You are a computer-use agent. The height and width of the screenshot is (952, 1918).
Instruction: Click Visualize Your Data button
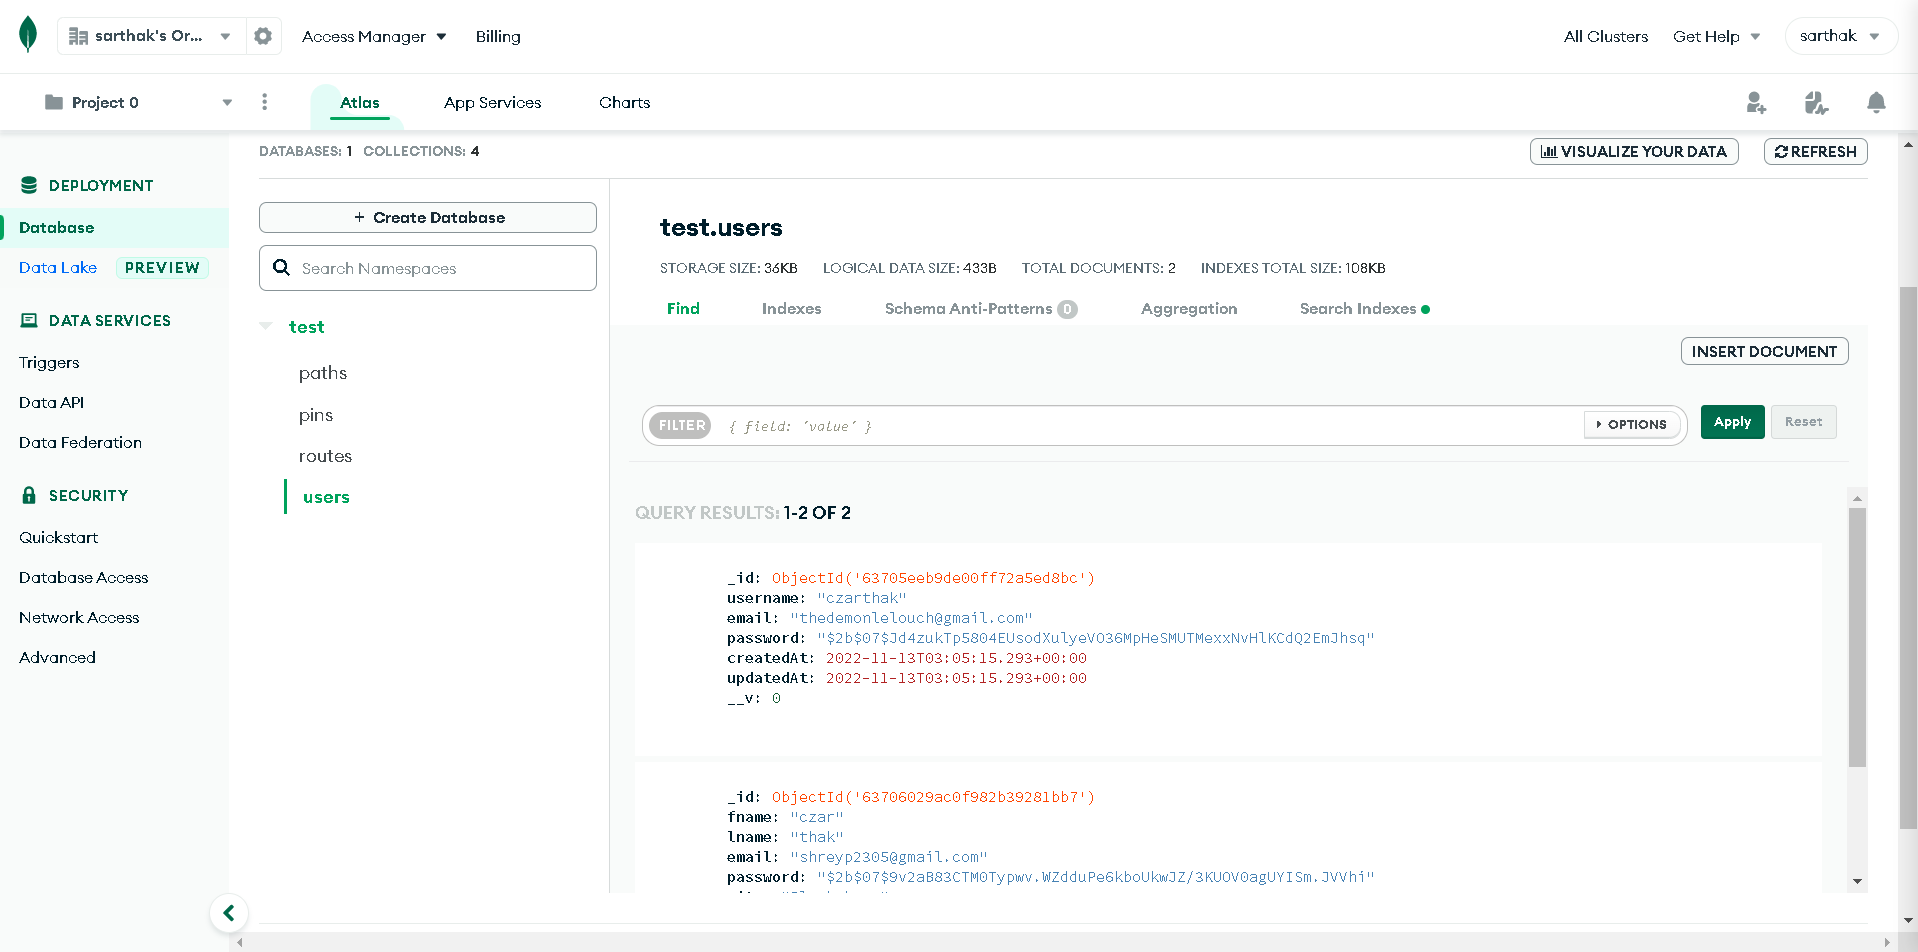(x=1634, y=151)
